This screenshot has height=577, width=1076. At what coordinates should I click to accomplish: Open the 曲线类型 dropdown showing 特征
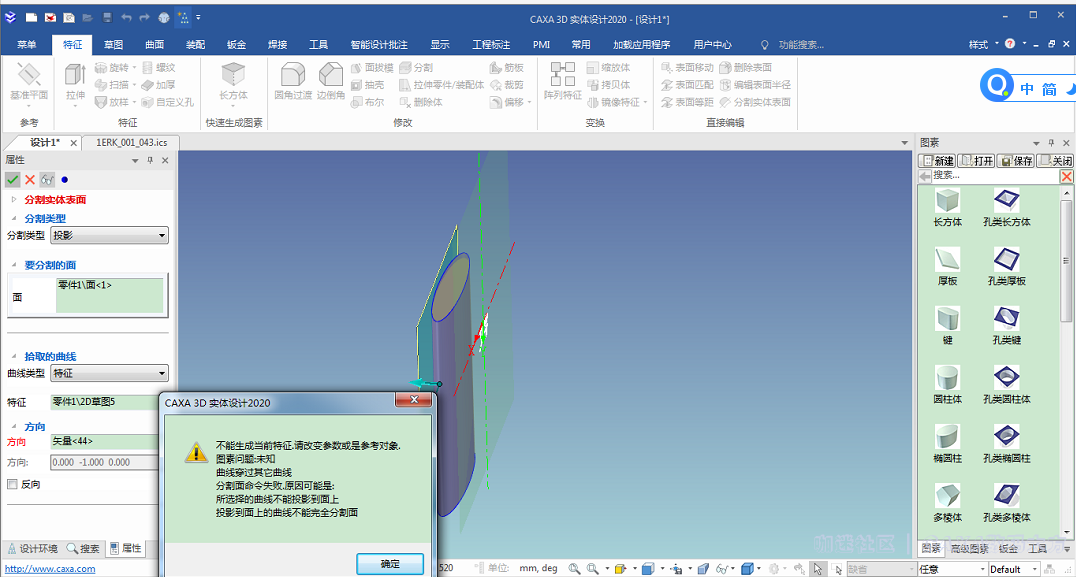tap(109, 373)
